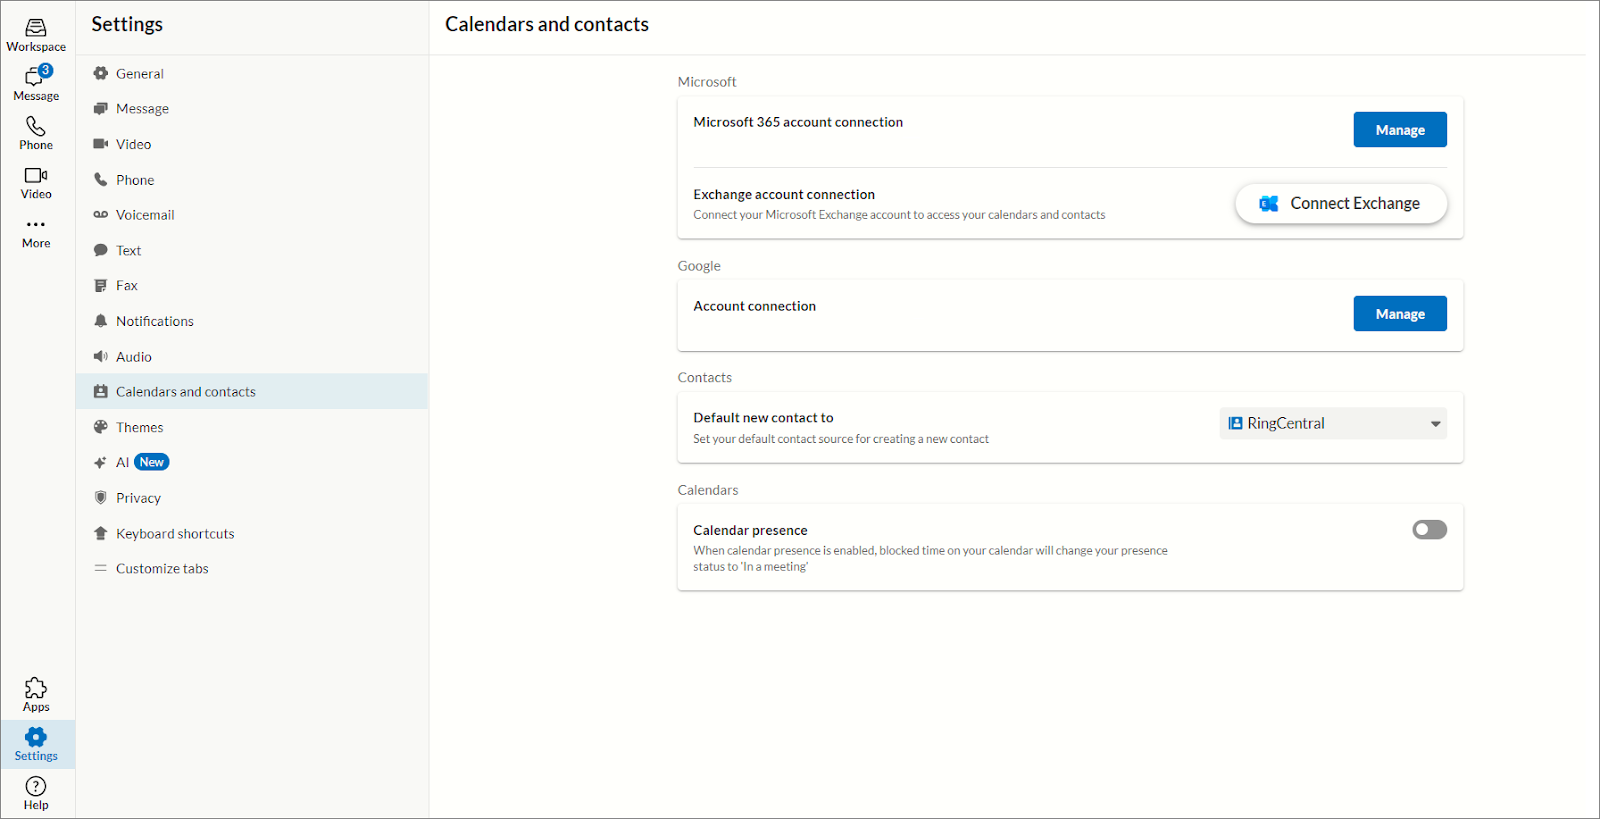Open the Workspace section icon

[36, 28]
